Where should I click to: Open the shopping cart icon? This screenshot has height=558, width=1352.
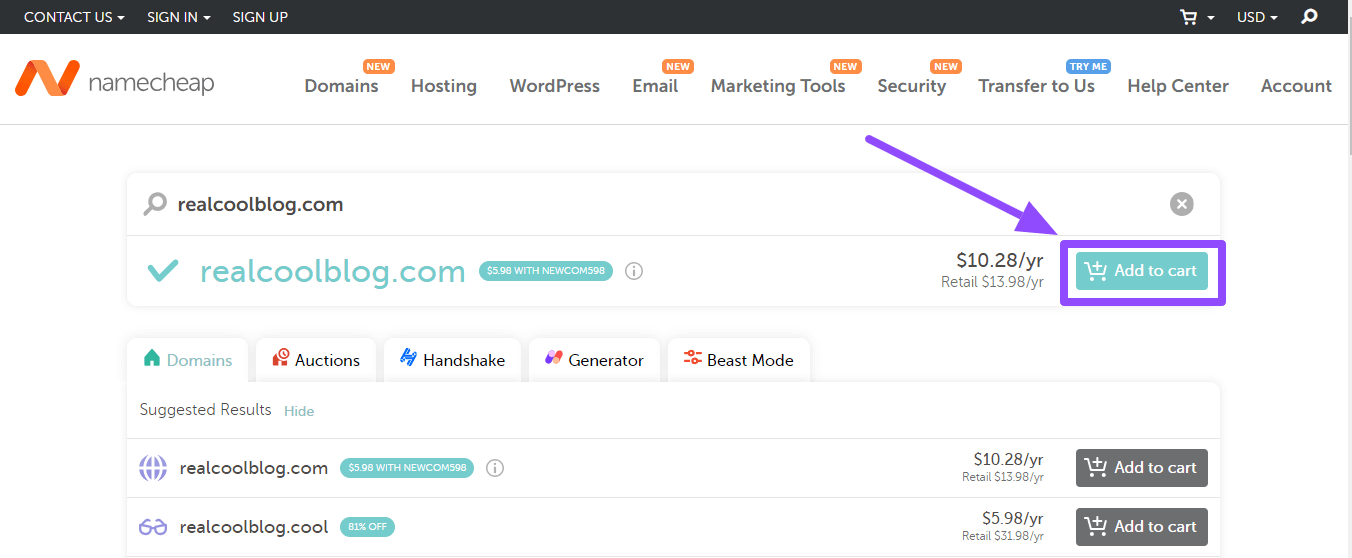[1188, 17]
